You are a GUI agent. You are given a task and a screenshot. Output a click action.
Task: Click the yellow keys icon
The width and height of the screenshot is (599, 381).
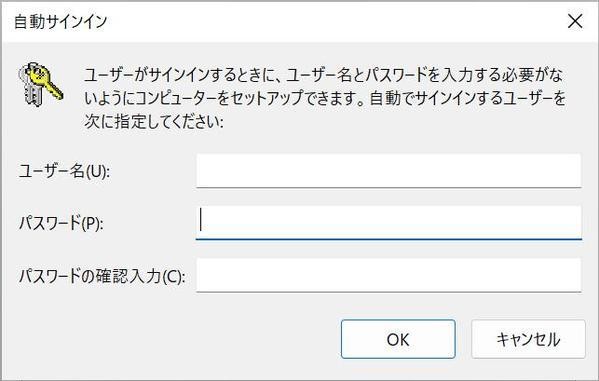[x=40, y=84]
